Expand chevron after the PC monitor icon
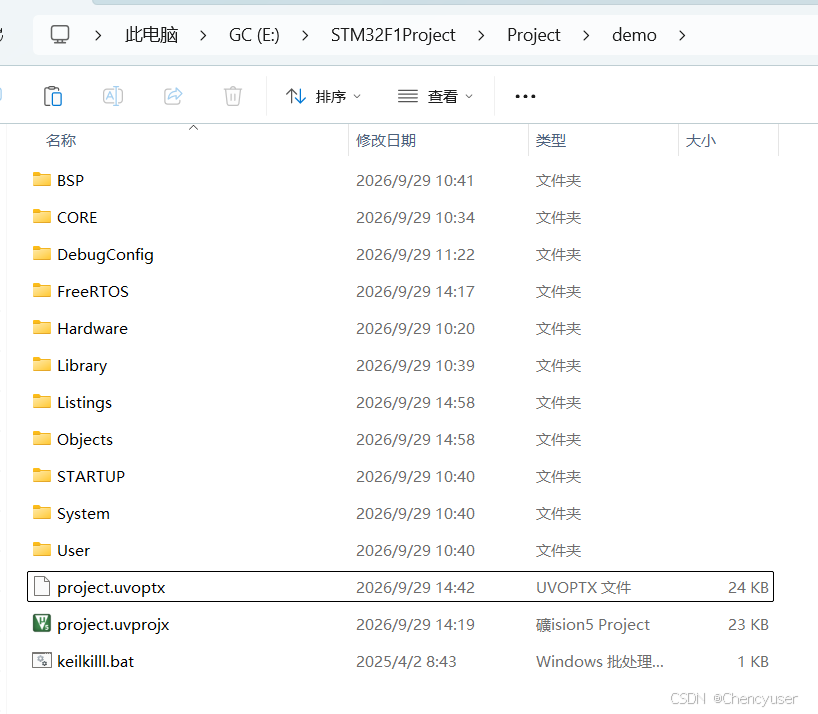This screenshot has width=818, height=714. coord(98,35)
